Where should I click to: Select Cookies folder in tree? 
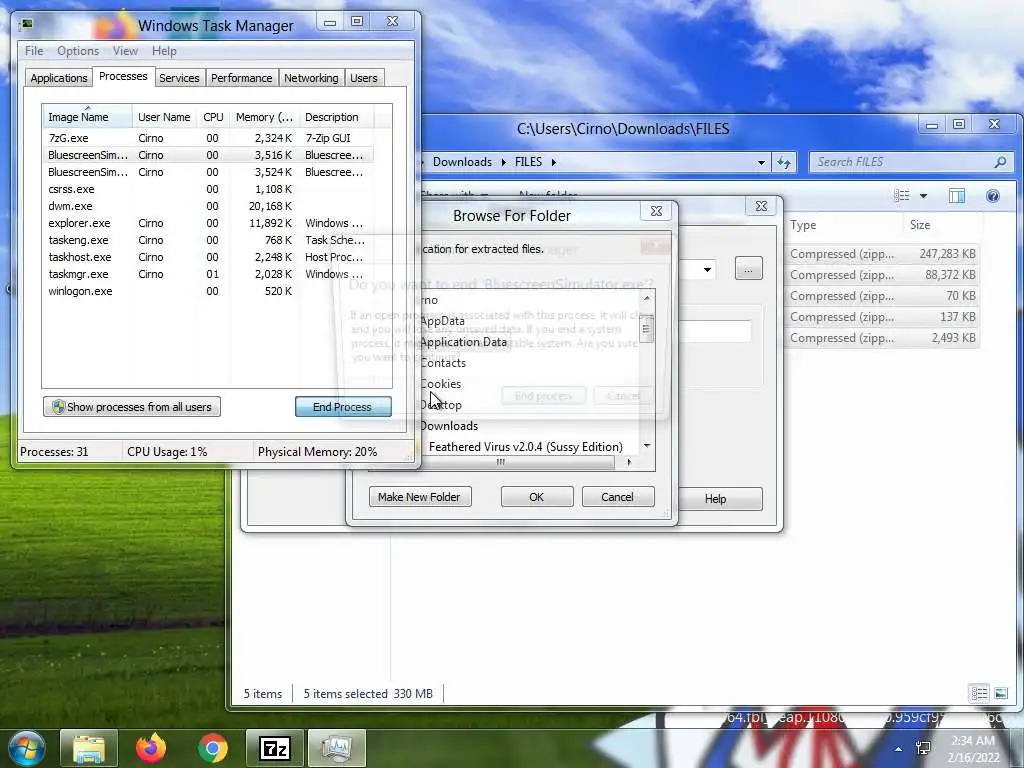[441, 383]
